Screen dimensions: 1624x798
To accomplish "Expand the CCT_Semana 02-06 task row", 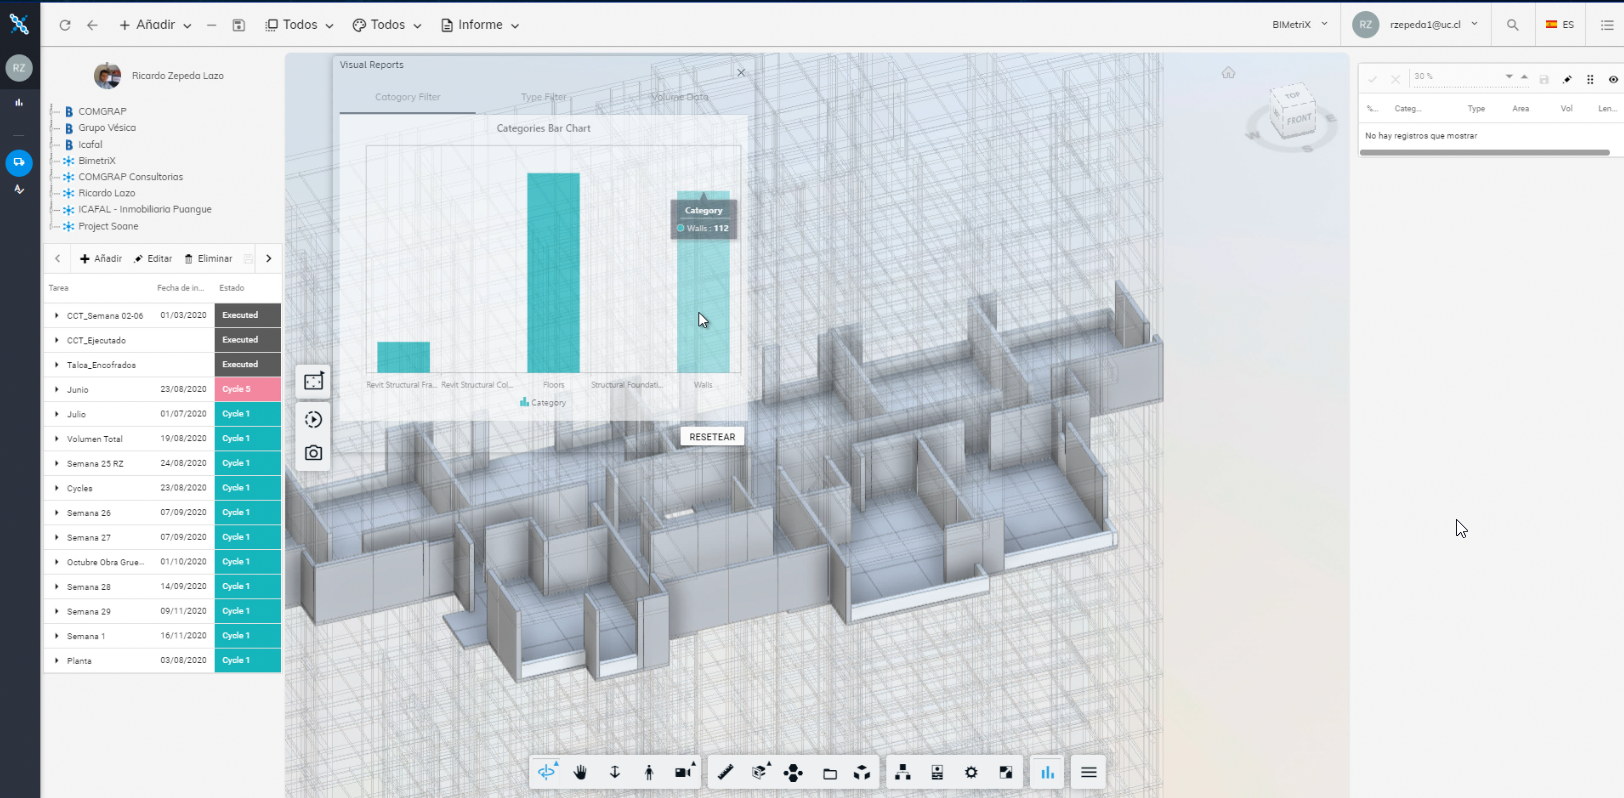I will (x=57, y=316).
